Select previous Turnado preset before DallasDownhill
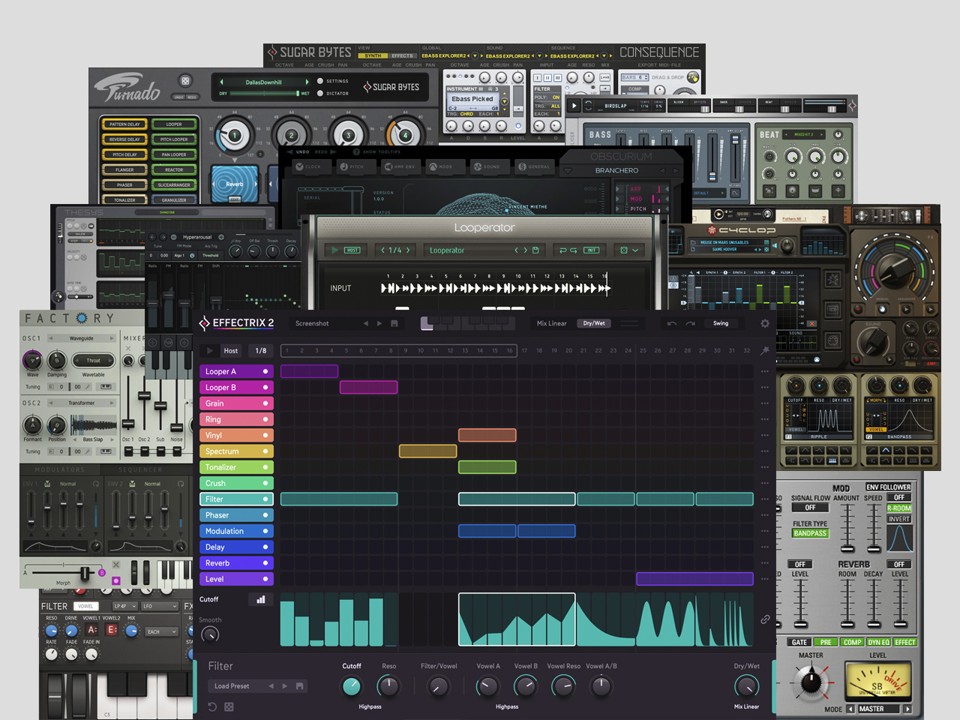Viewport: 960px width, 720px height. (x=222, y=82)
